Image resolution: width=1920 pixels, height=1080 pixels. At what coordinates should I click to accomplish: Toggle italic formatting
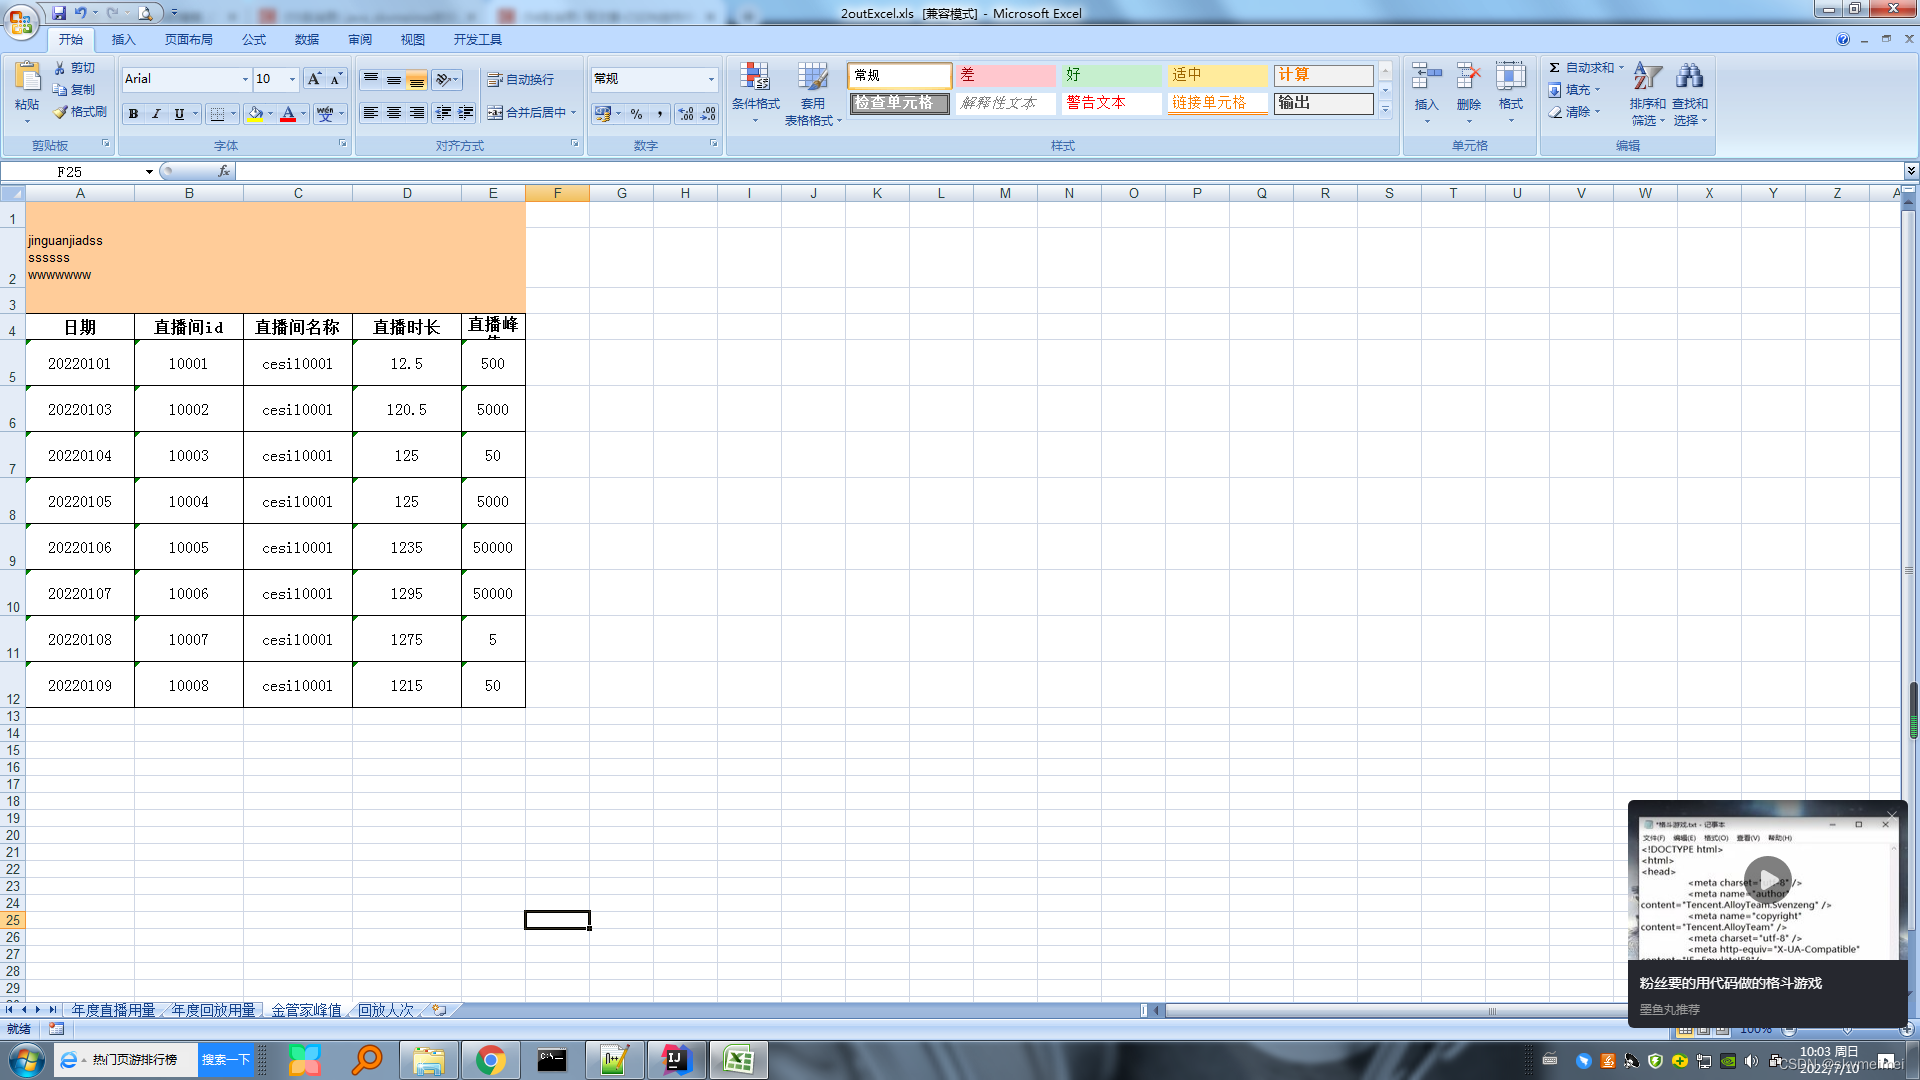click(156, 114)
